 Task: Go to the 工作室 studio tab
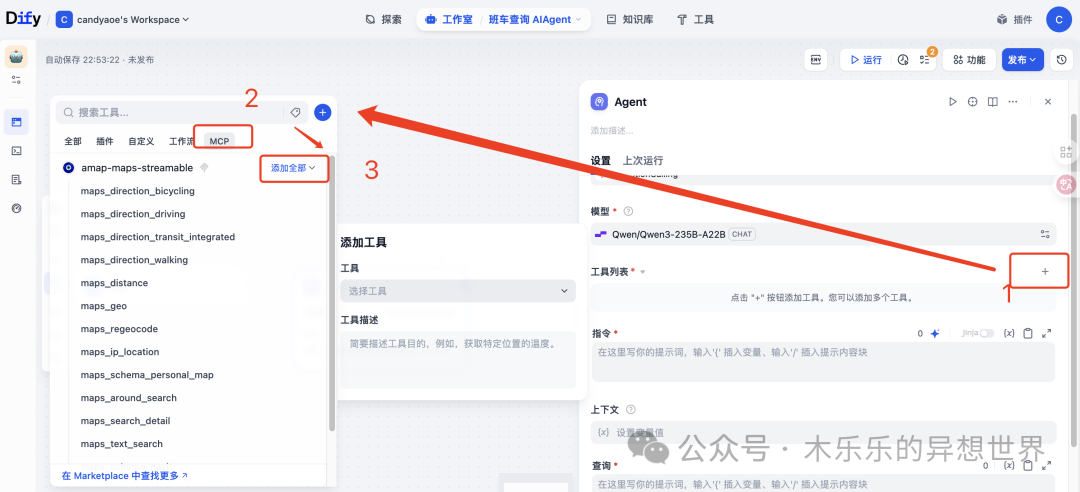(x=450, y=20)
